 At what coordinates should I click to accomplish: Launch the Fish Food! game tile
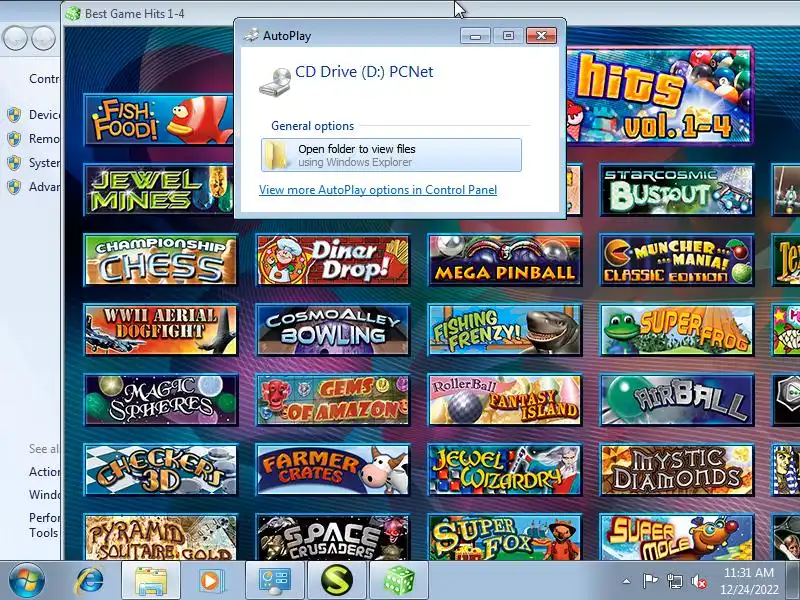click(x=158, y=119)
